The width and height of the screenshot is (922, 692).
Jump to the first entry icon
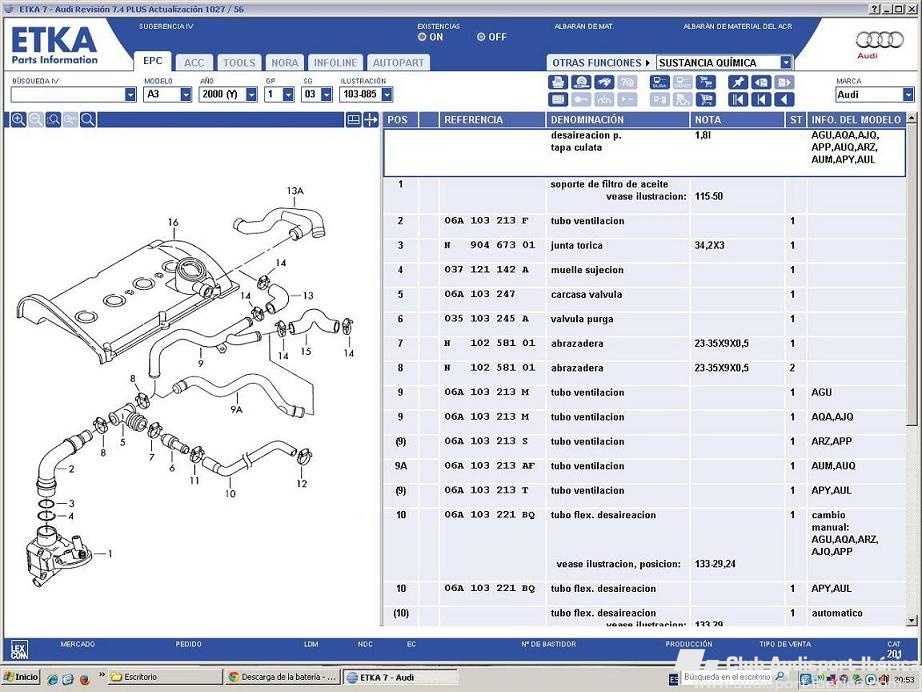point(738,99)
